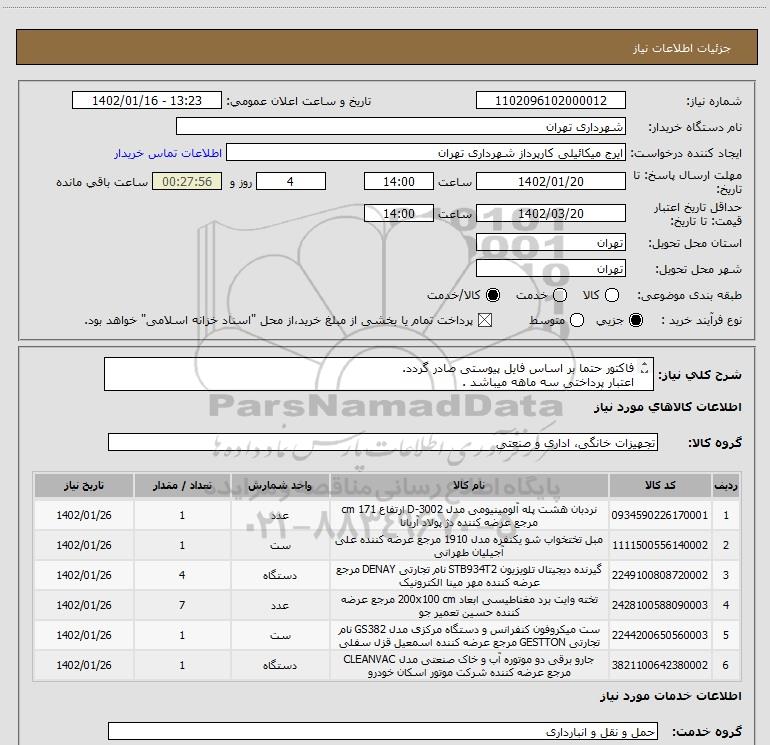The width and height of the screenshot is (770, 745).
Task: Select the خدمت radio button
Action: pos(560,295)
